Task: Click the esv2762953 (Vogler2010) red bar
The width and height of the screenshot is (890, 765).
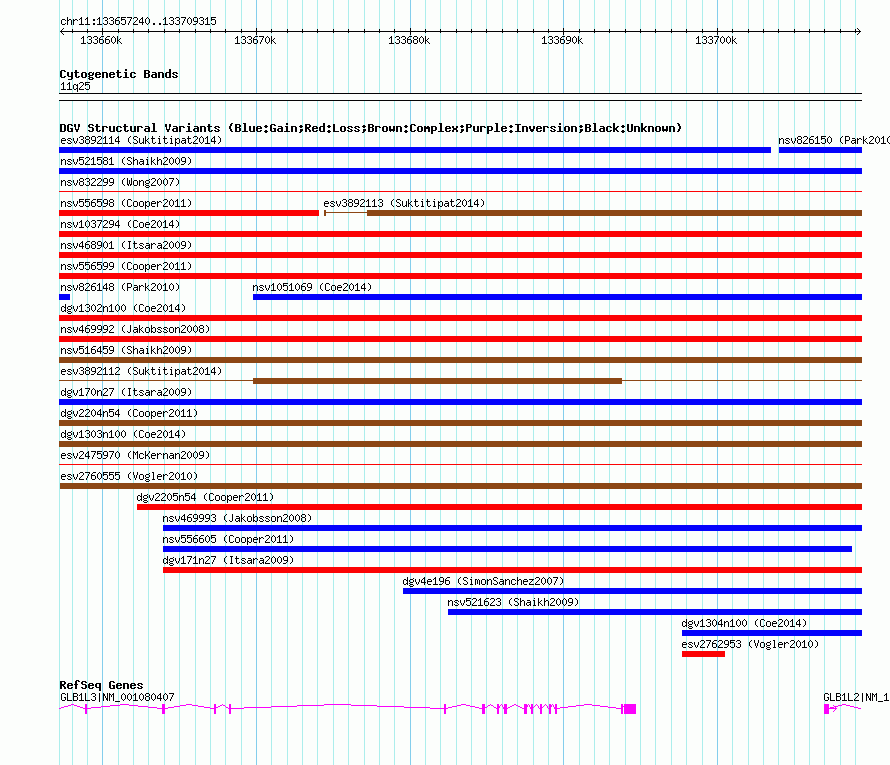Action: 703,654
